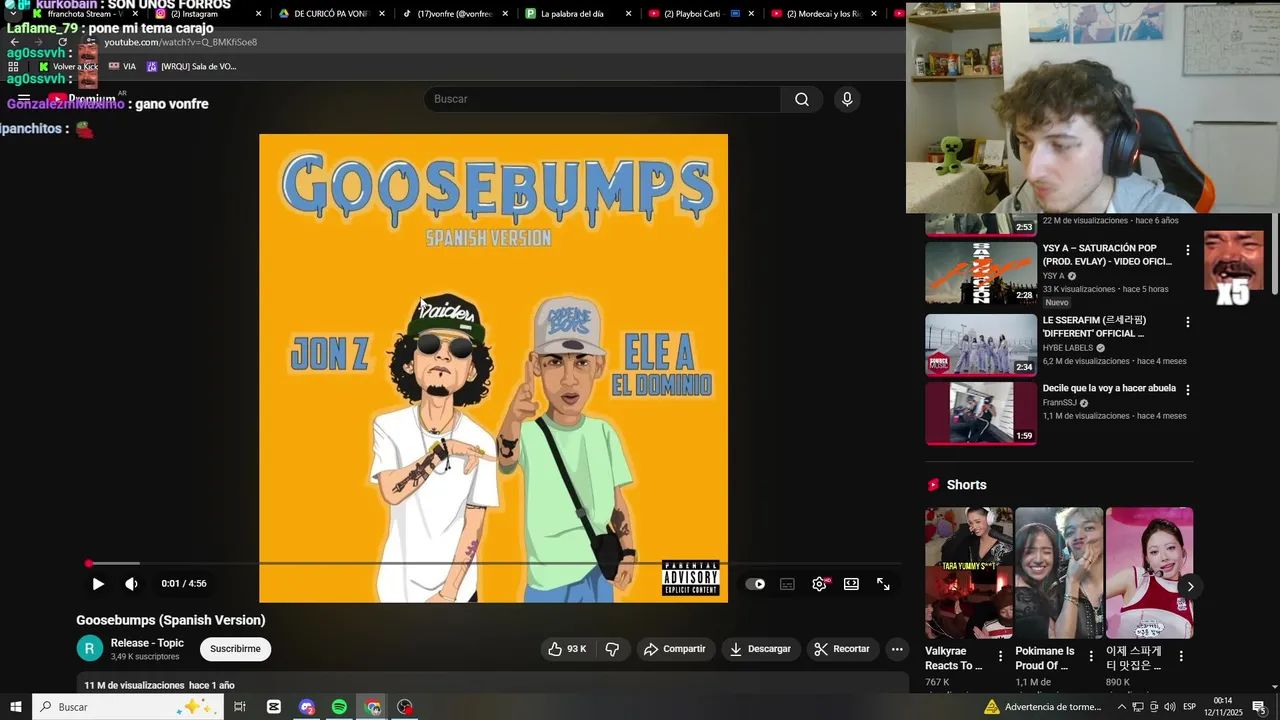Open options for Pokimane short
Screen dimensions: 1280x720
pyautogui.click(x=1091, y=657)
